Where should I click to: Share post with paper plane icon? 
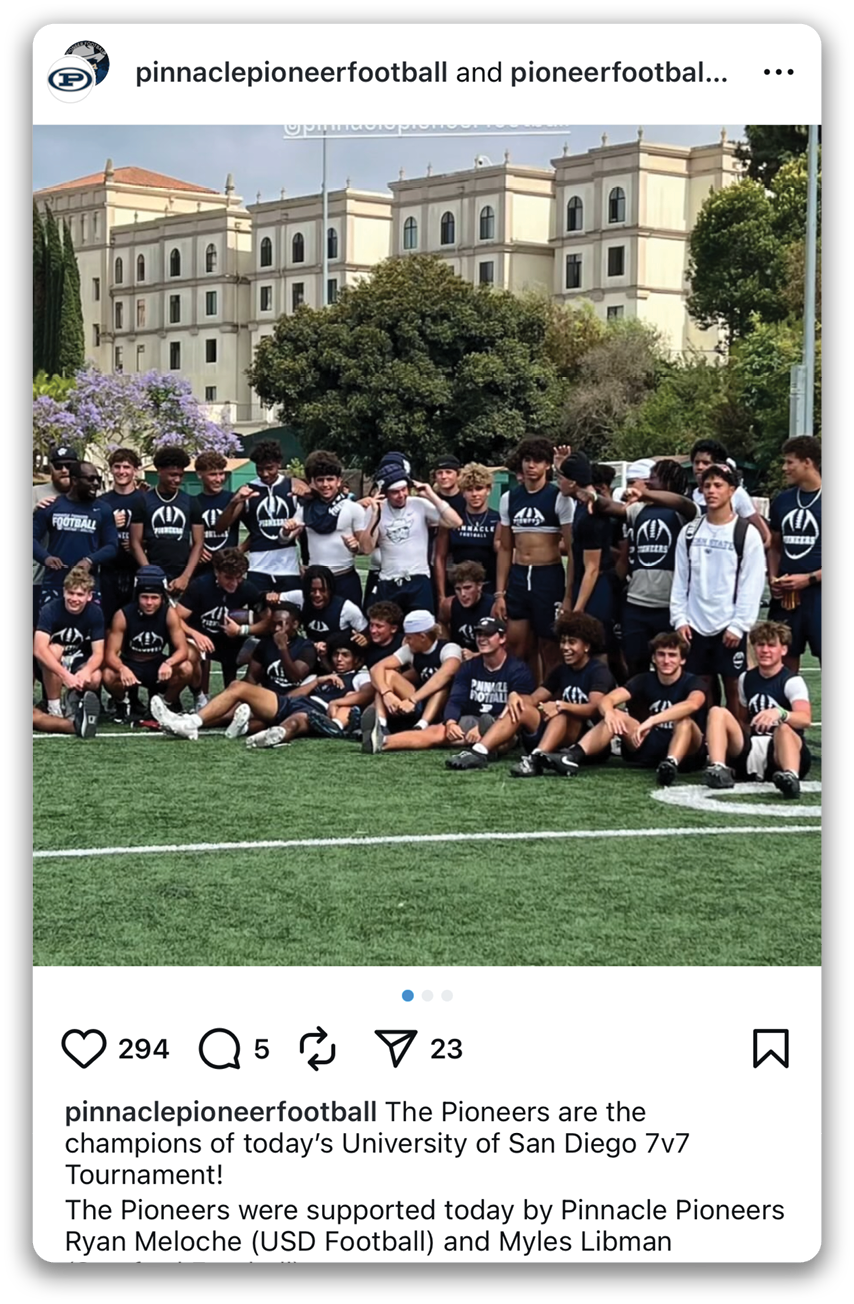tap(395, 1048)
